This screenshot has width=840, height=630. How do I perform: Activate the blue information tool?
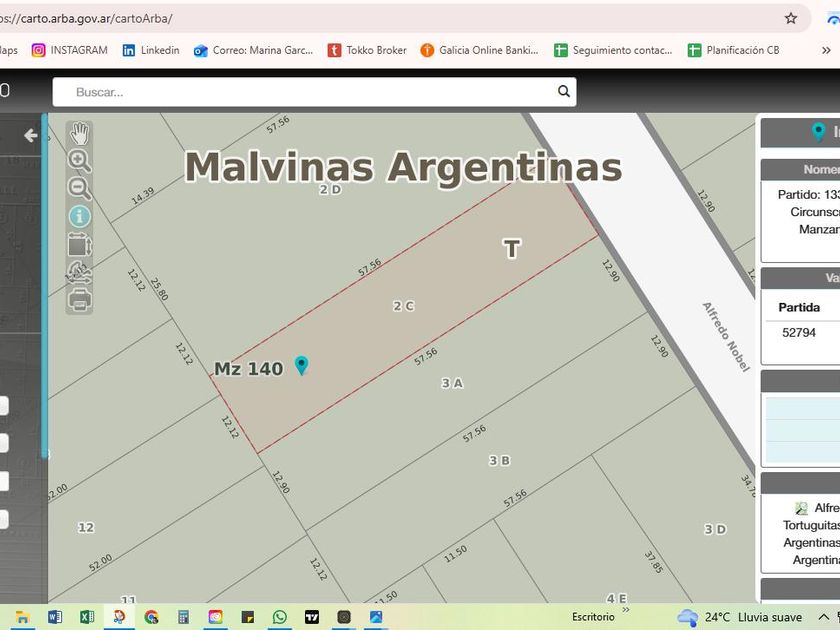coord(79,216)
